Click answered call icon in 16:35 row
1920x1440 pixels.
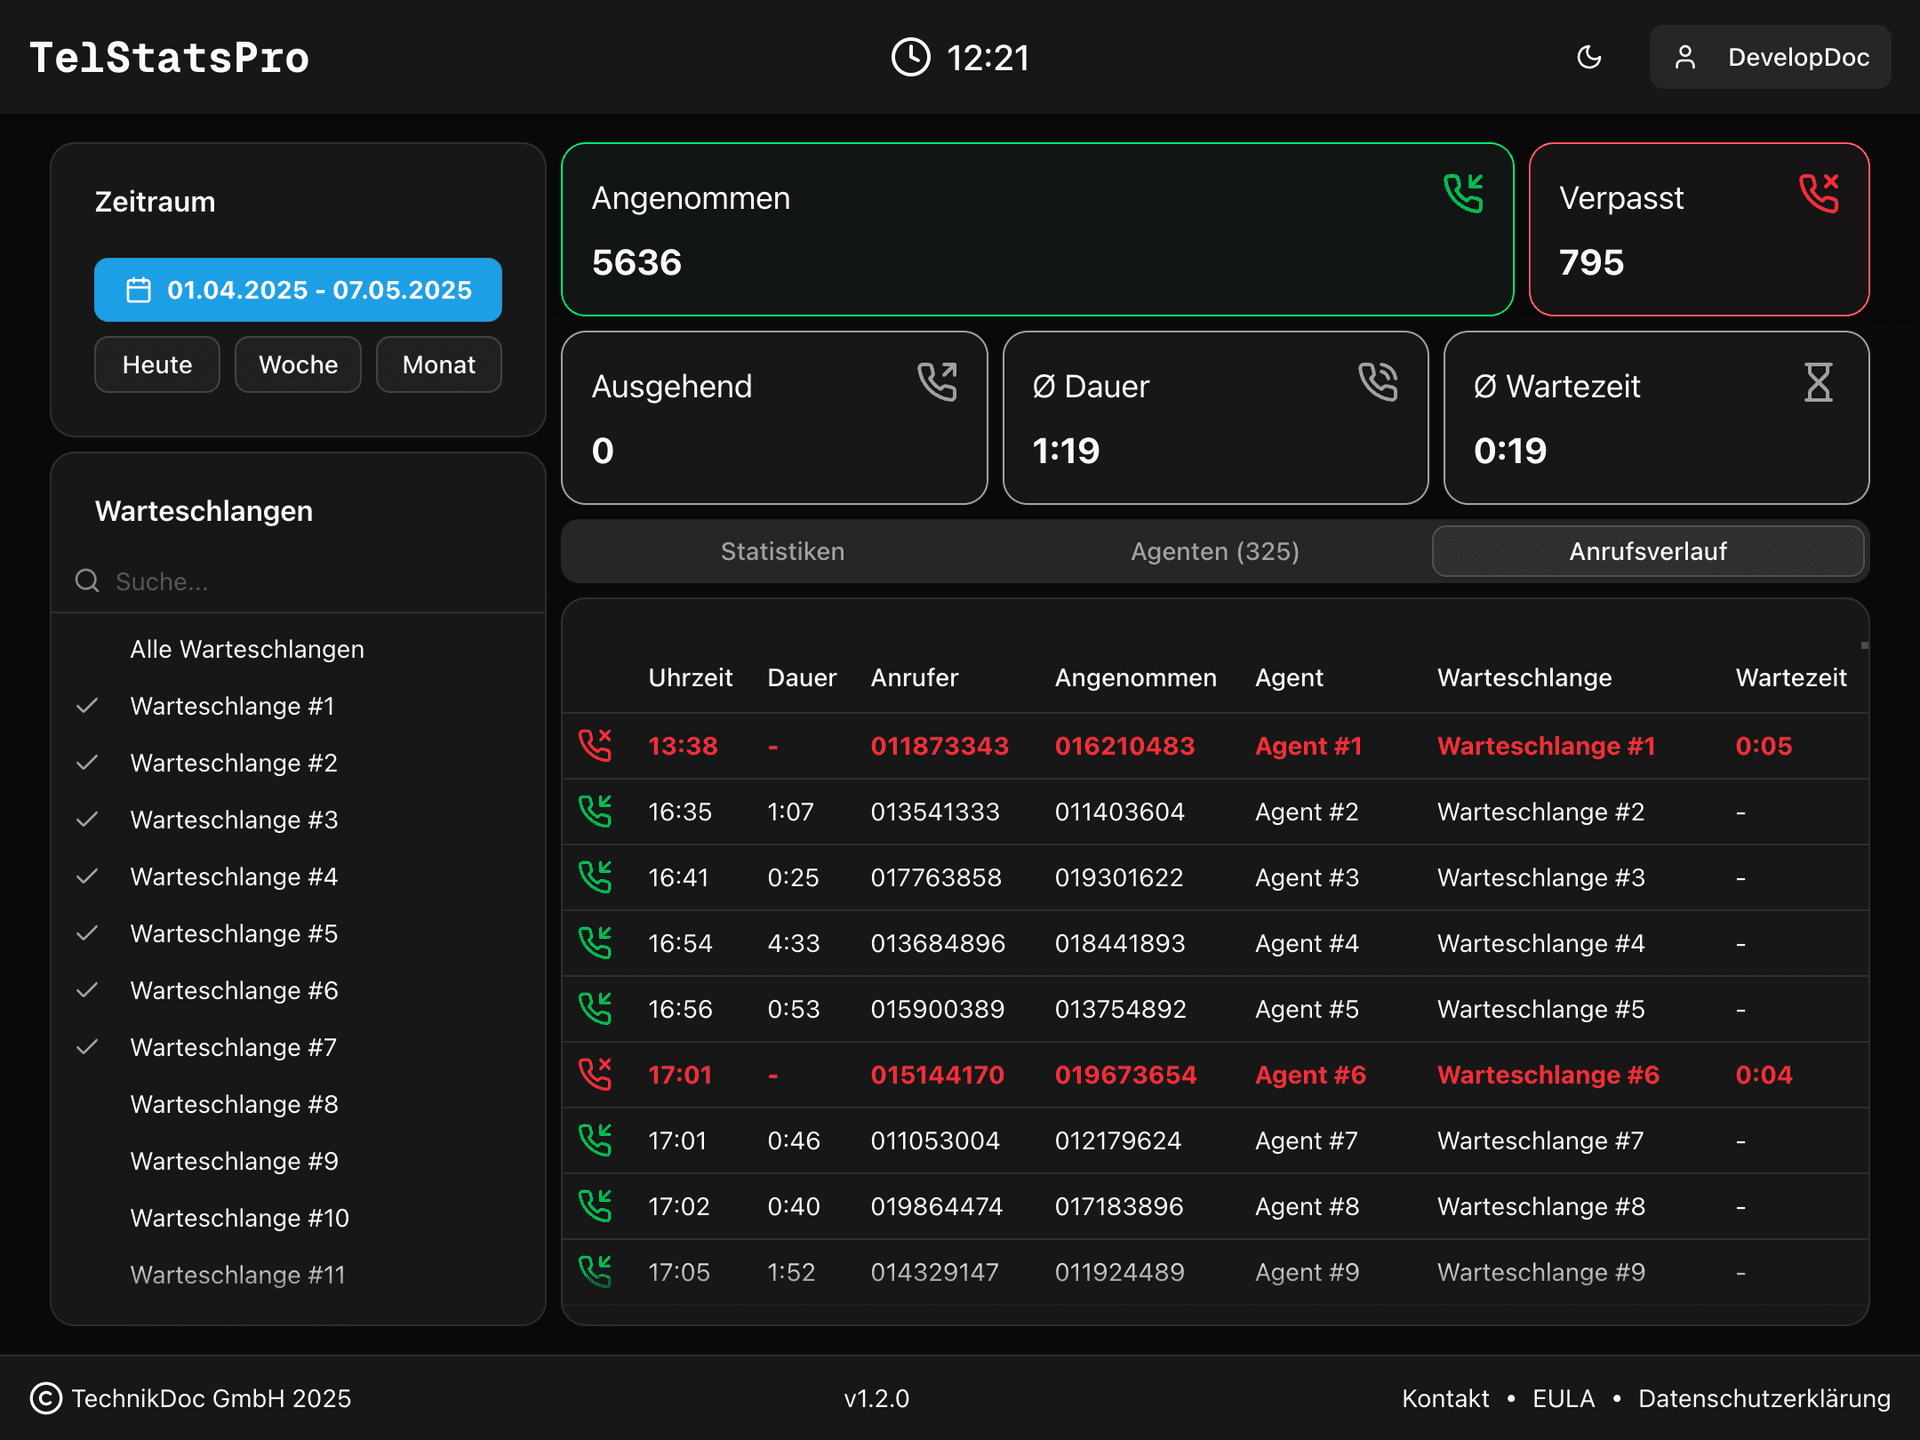pyautogui.click(x=595, y=811)
